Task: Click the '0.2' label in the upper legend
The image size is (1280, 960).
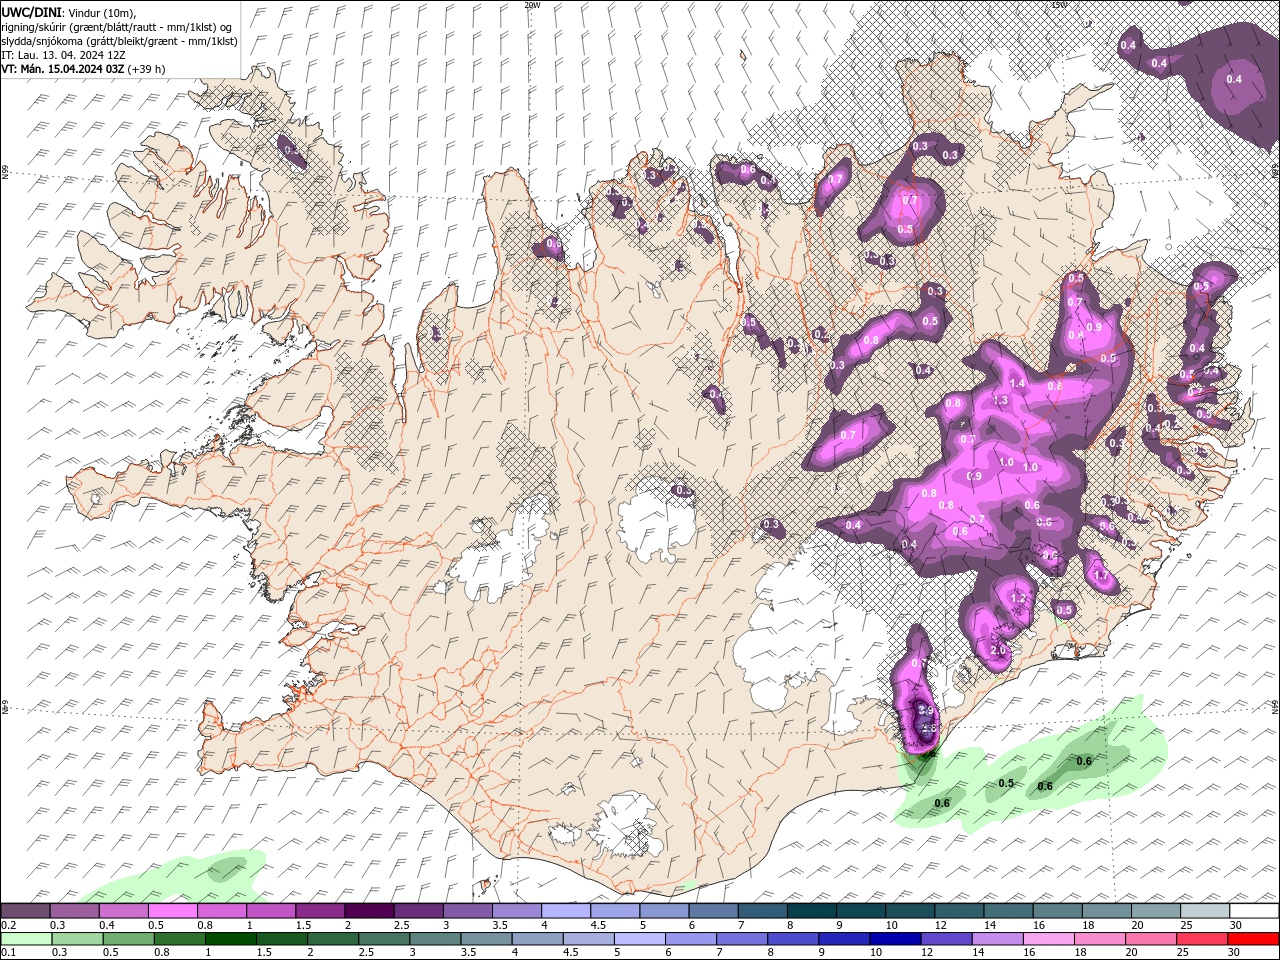Action: [8, 925]
